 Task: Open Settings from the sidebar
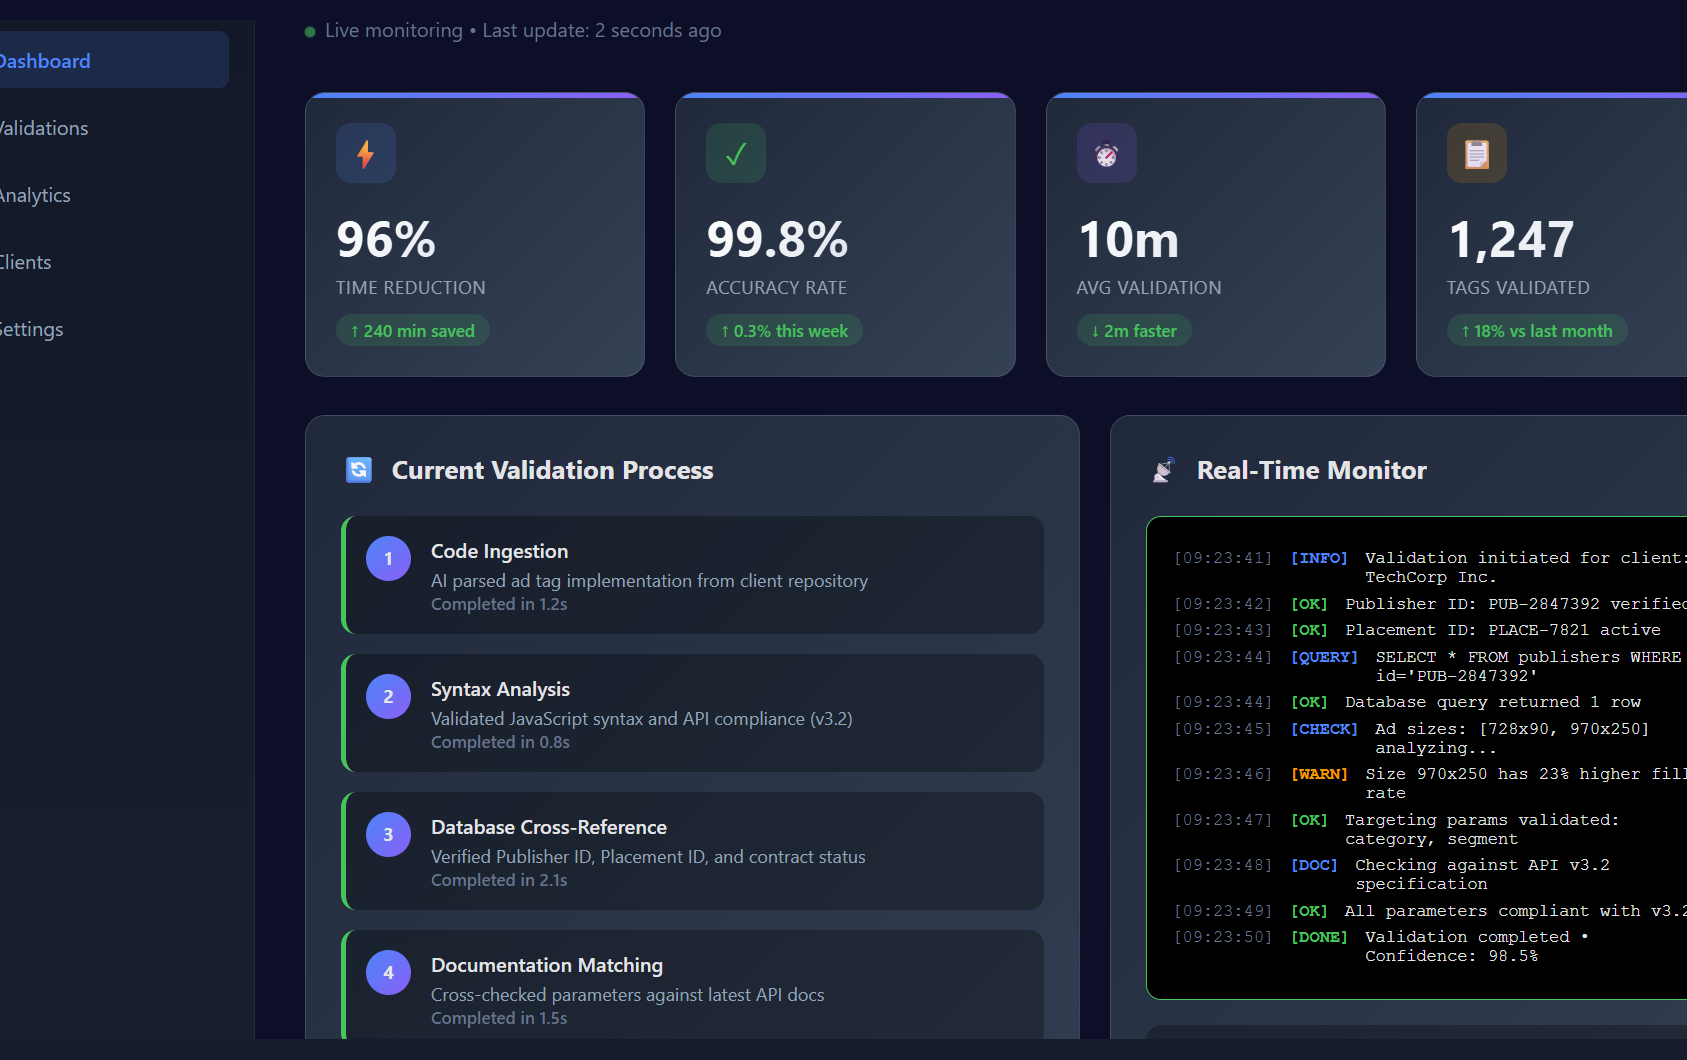(x=32, y=329)
